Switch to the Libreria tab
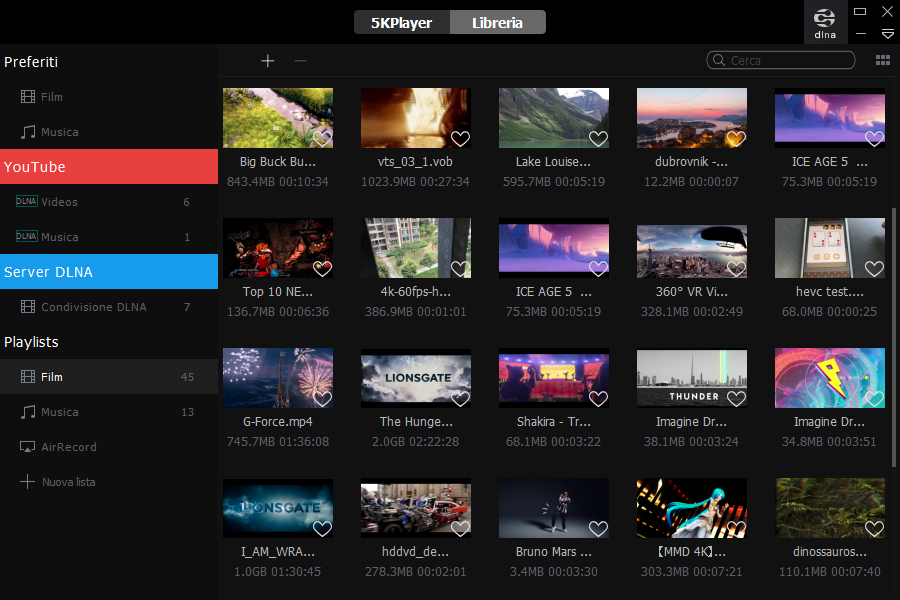 497,22
